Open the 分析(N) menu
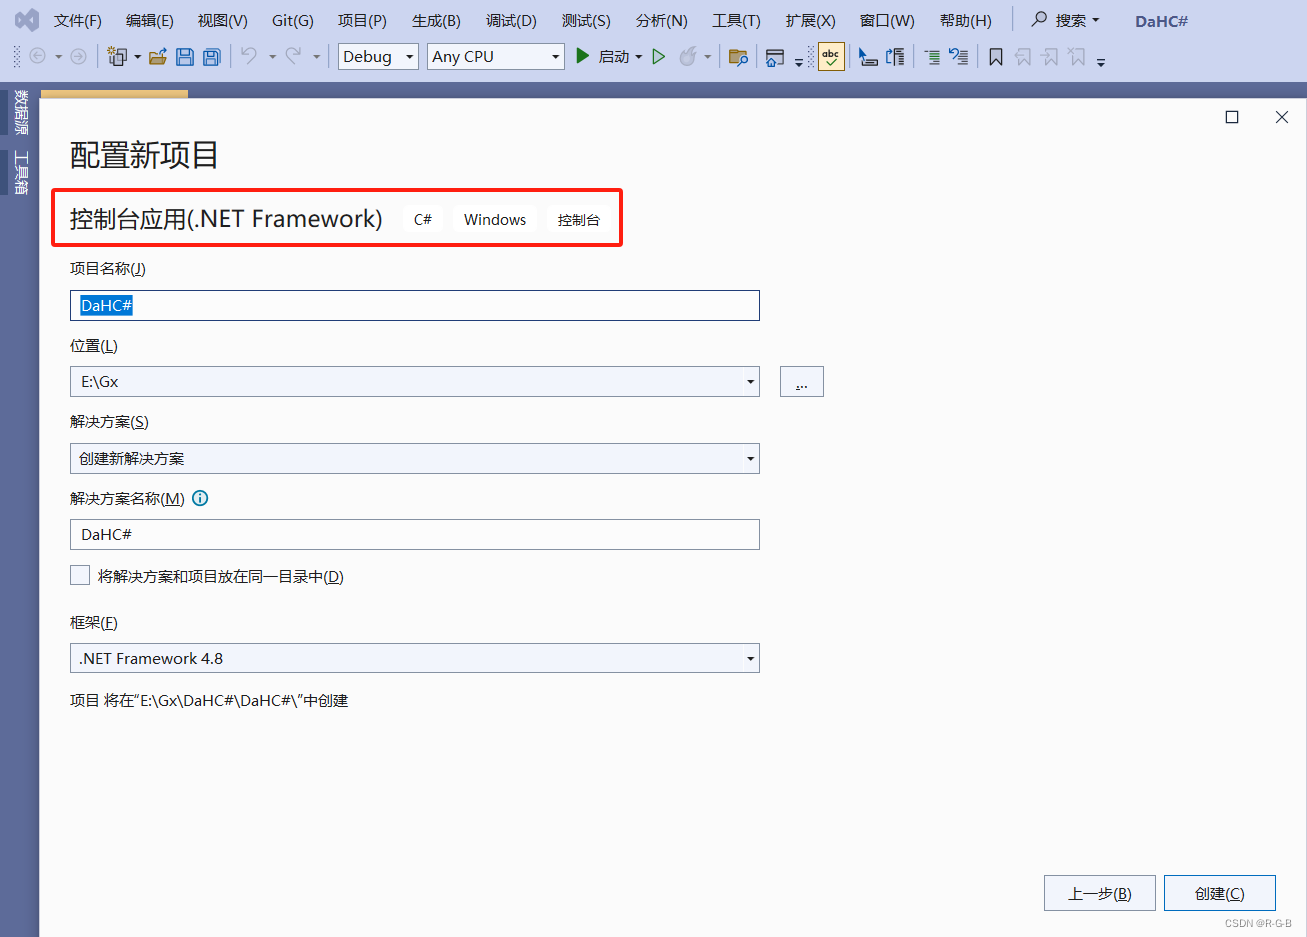The image size is (1307, 937). 662,21
